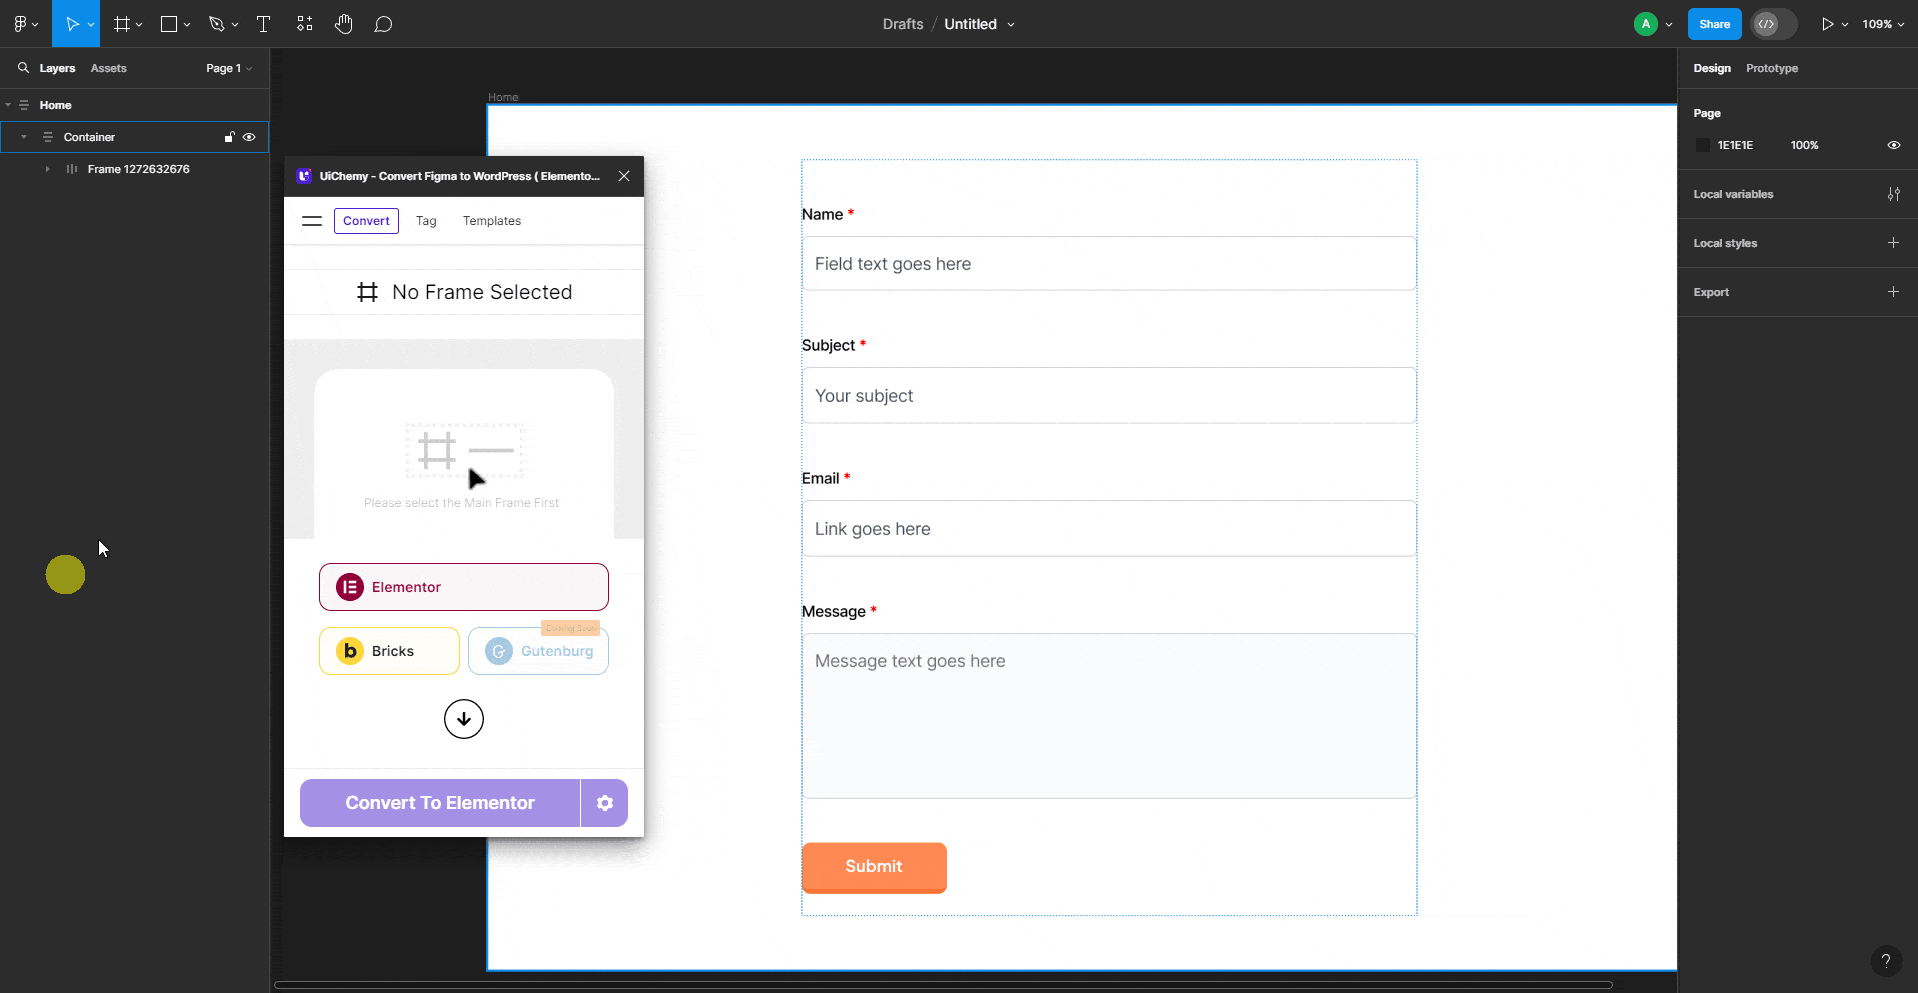The image size is (1918, 993).
Task: Select the Frame tool
Action: (x=121, y=23)
